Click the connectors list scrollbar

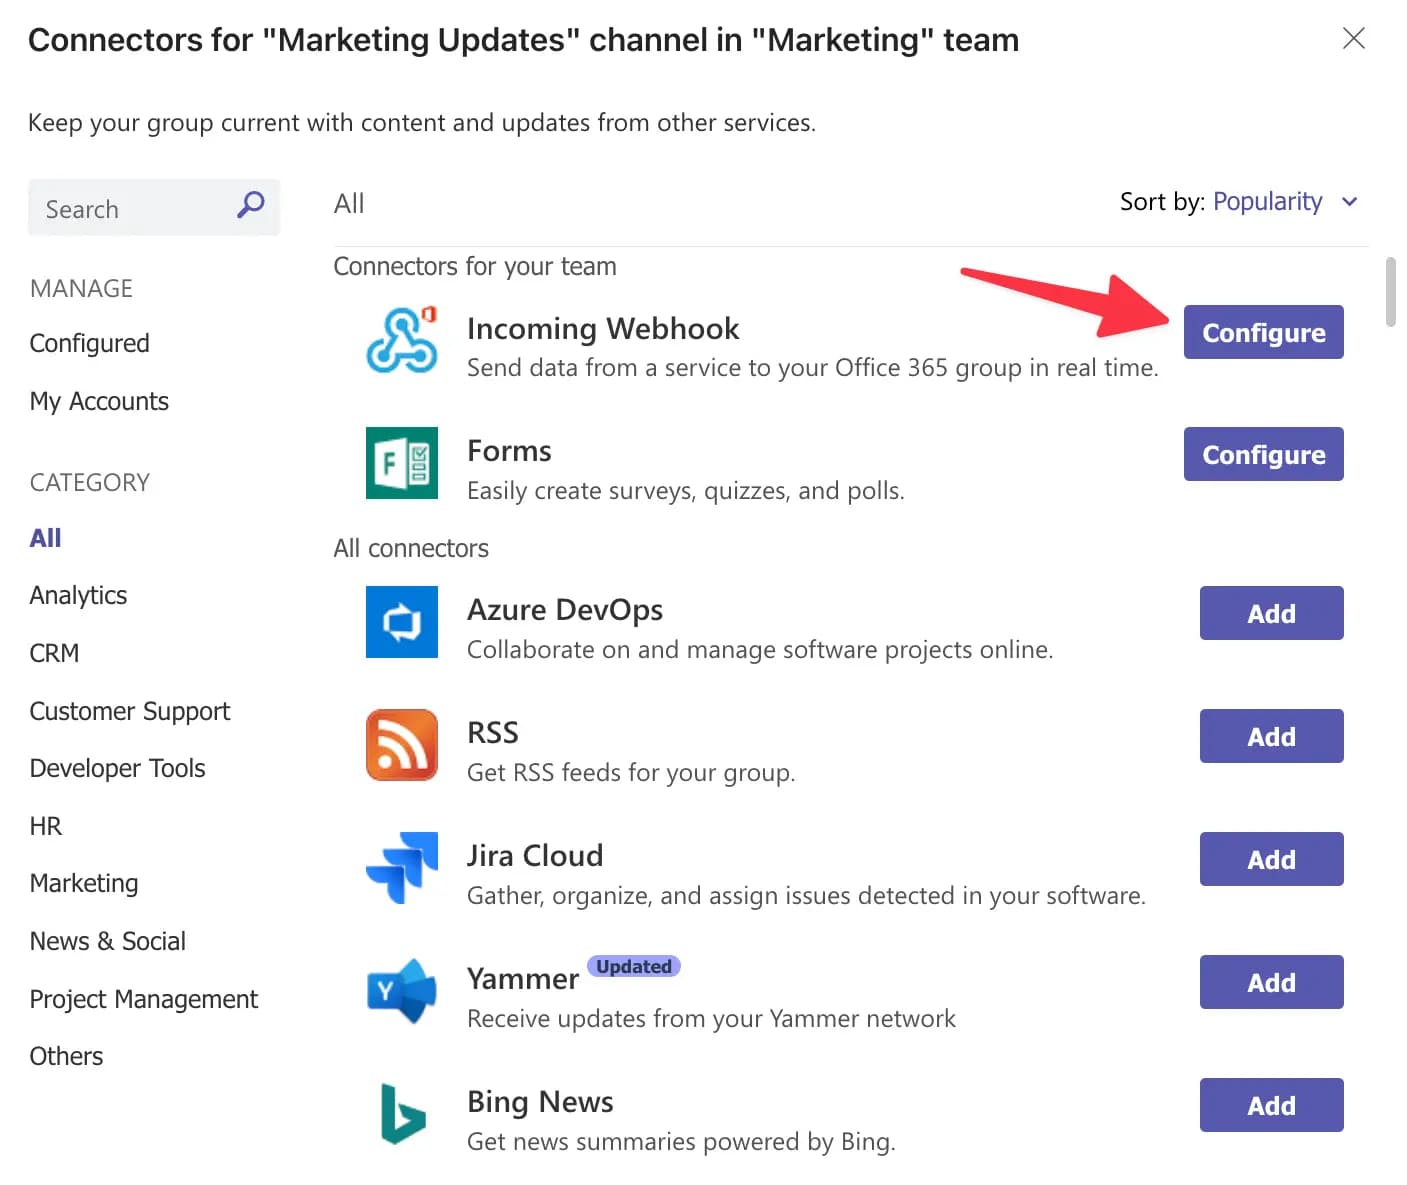click(1390, 292)
